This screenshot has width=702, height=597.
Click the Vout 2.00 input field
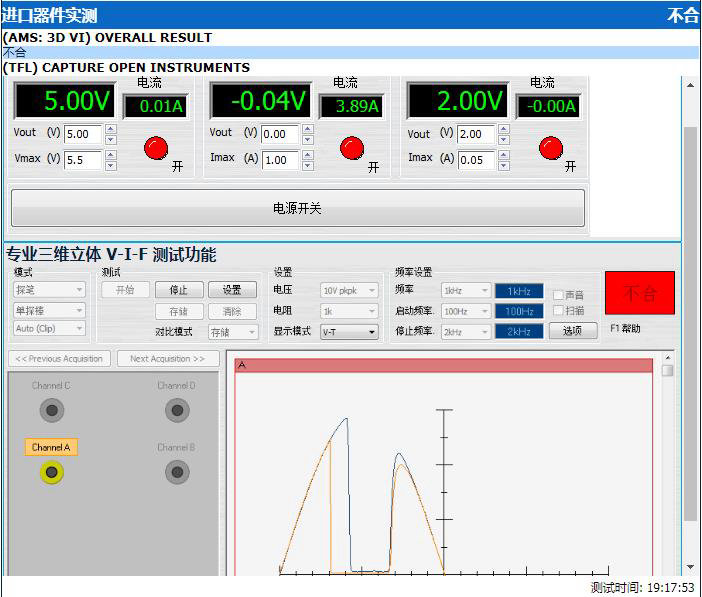(476, 134)
